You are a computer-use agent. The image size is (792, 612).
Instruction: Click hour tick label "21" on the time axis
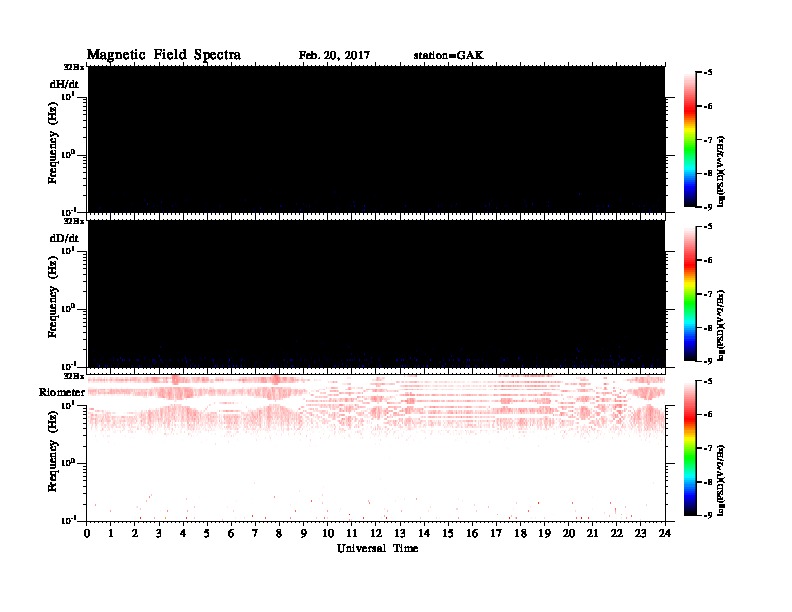(x=592, y=533)
